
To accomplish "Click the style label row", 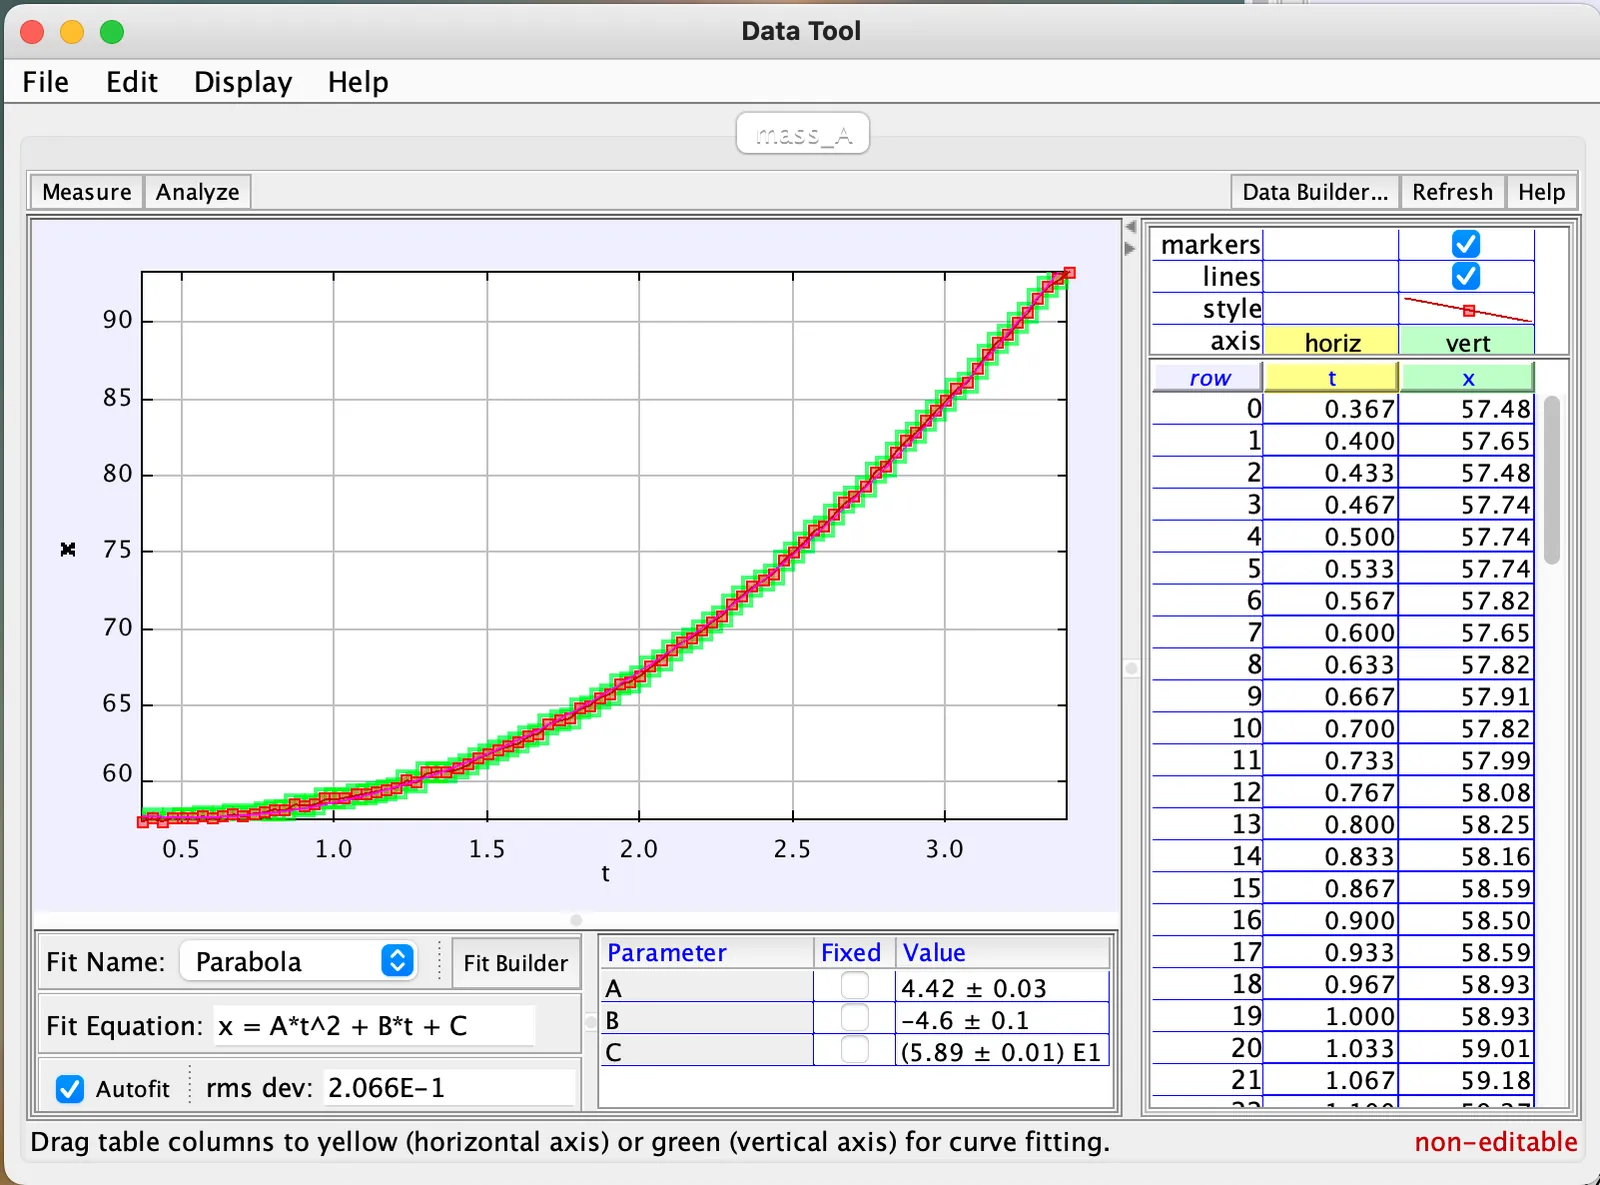I will [x=1208, y=309].
